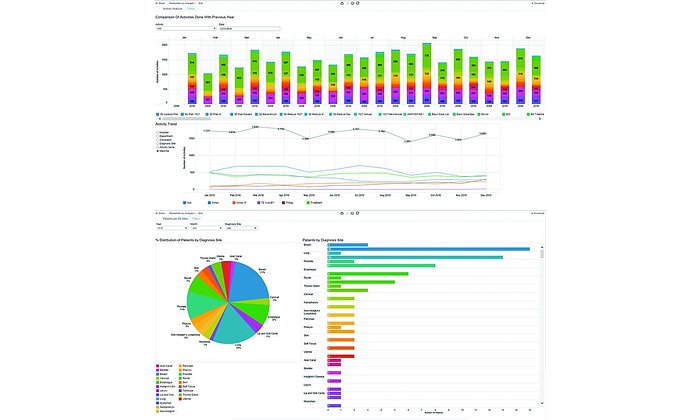The height and width of the screenshot is (420, 700).
Task: Open the Activity Analysis tab
Action: (x=172, y=8)
